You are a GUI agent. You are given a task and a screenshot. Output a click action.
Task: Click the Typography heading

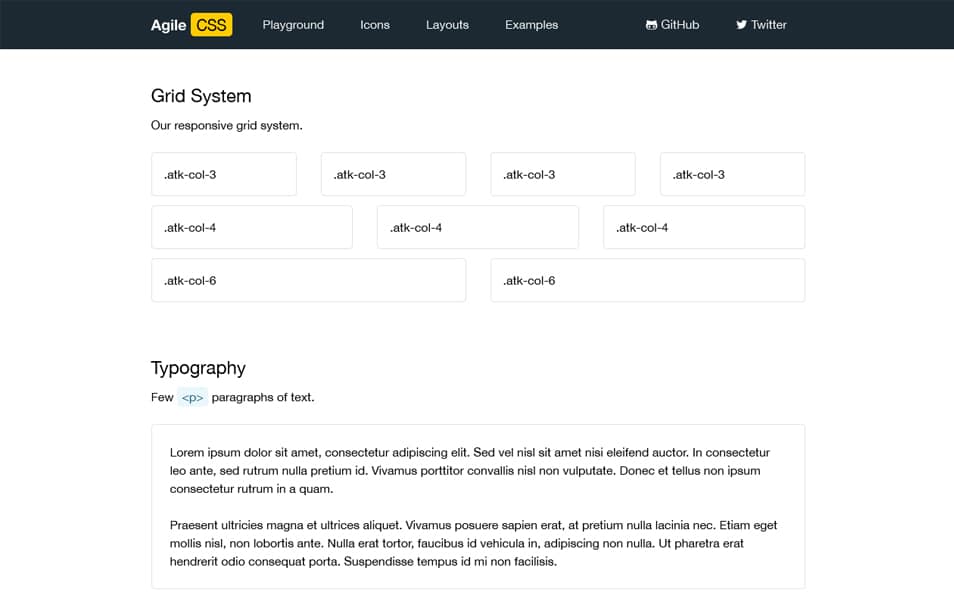pyautogui.click(x=198, y=368)
